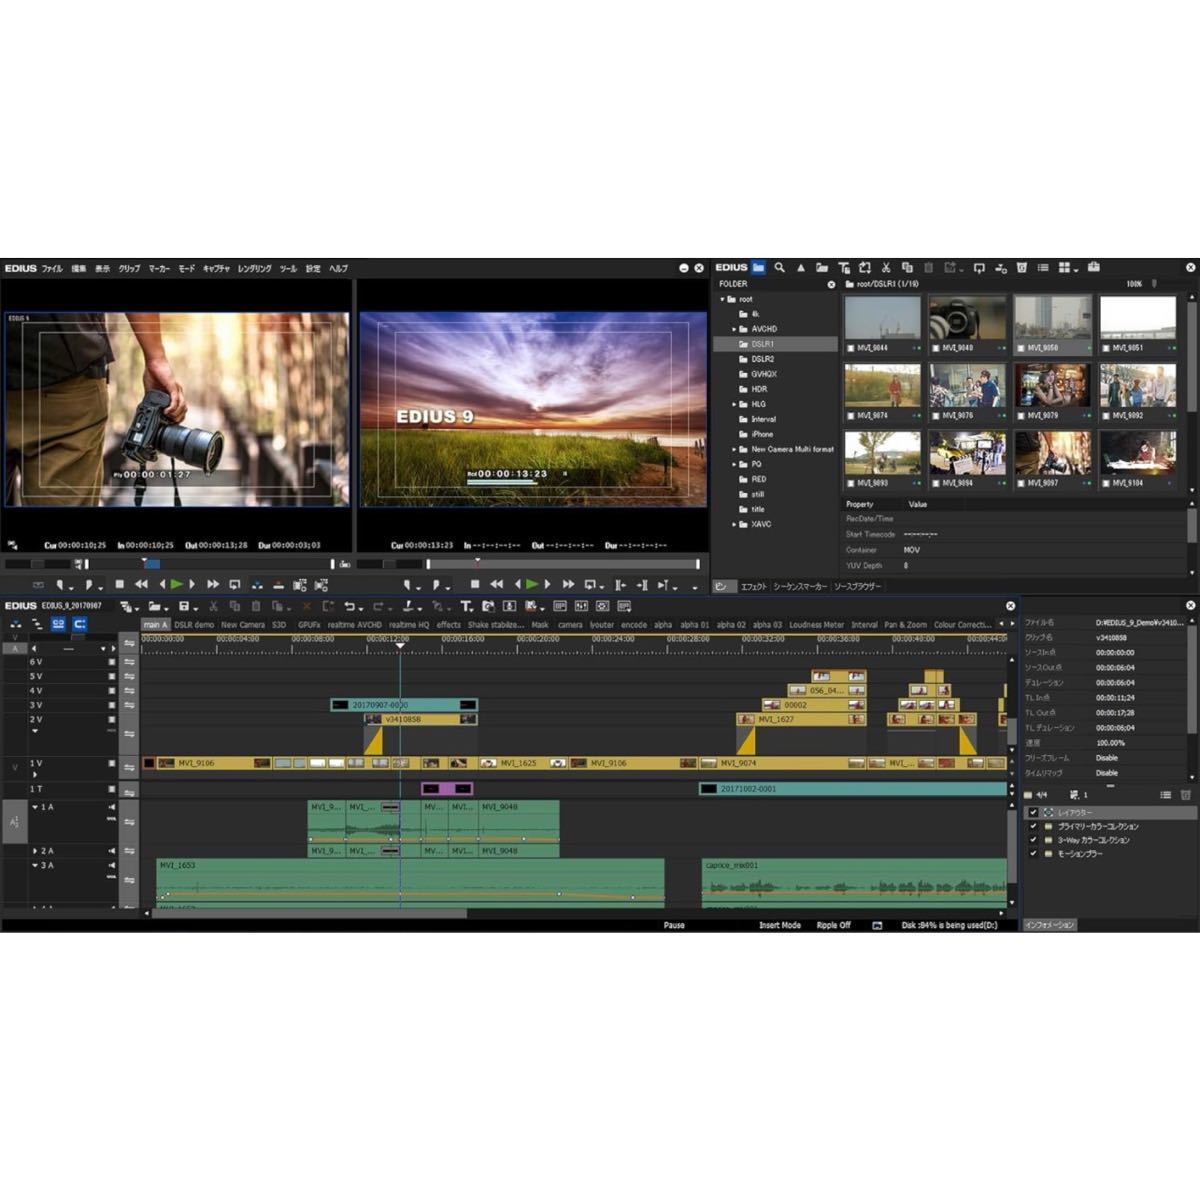Play the recorder preview with green play button

pyautogui.click(x=532, y=584)
